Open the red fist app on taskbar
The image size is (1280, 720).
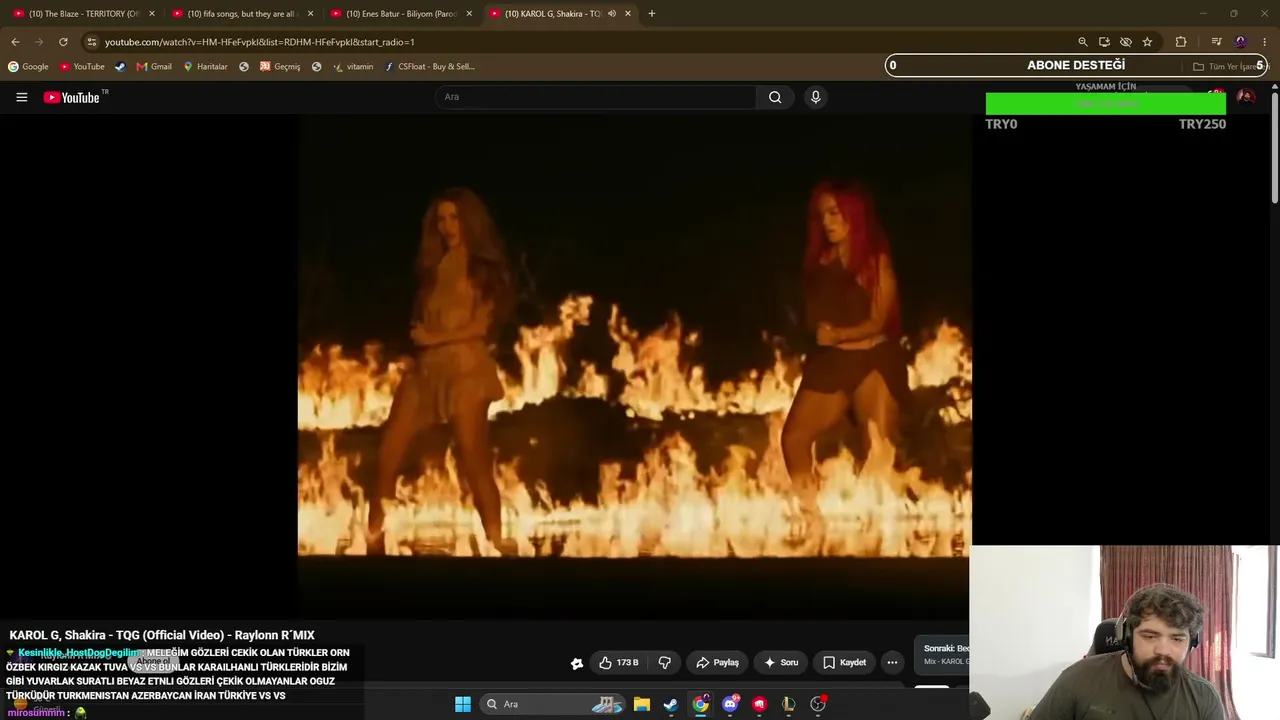coord(760,704)
